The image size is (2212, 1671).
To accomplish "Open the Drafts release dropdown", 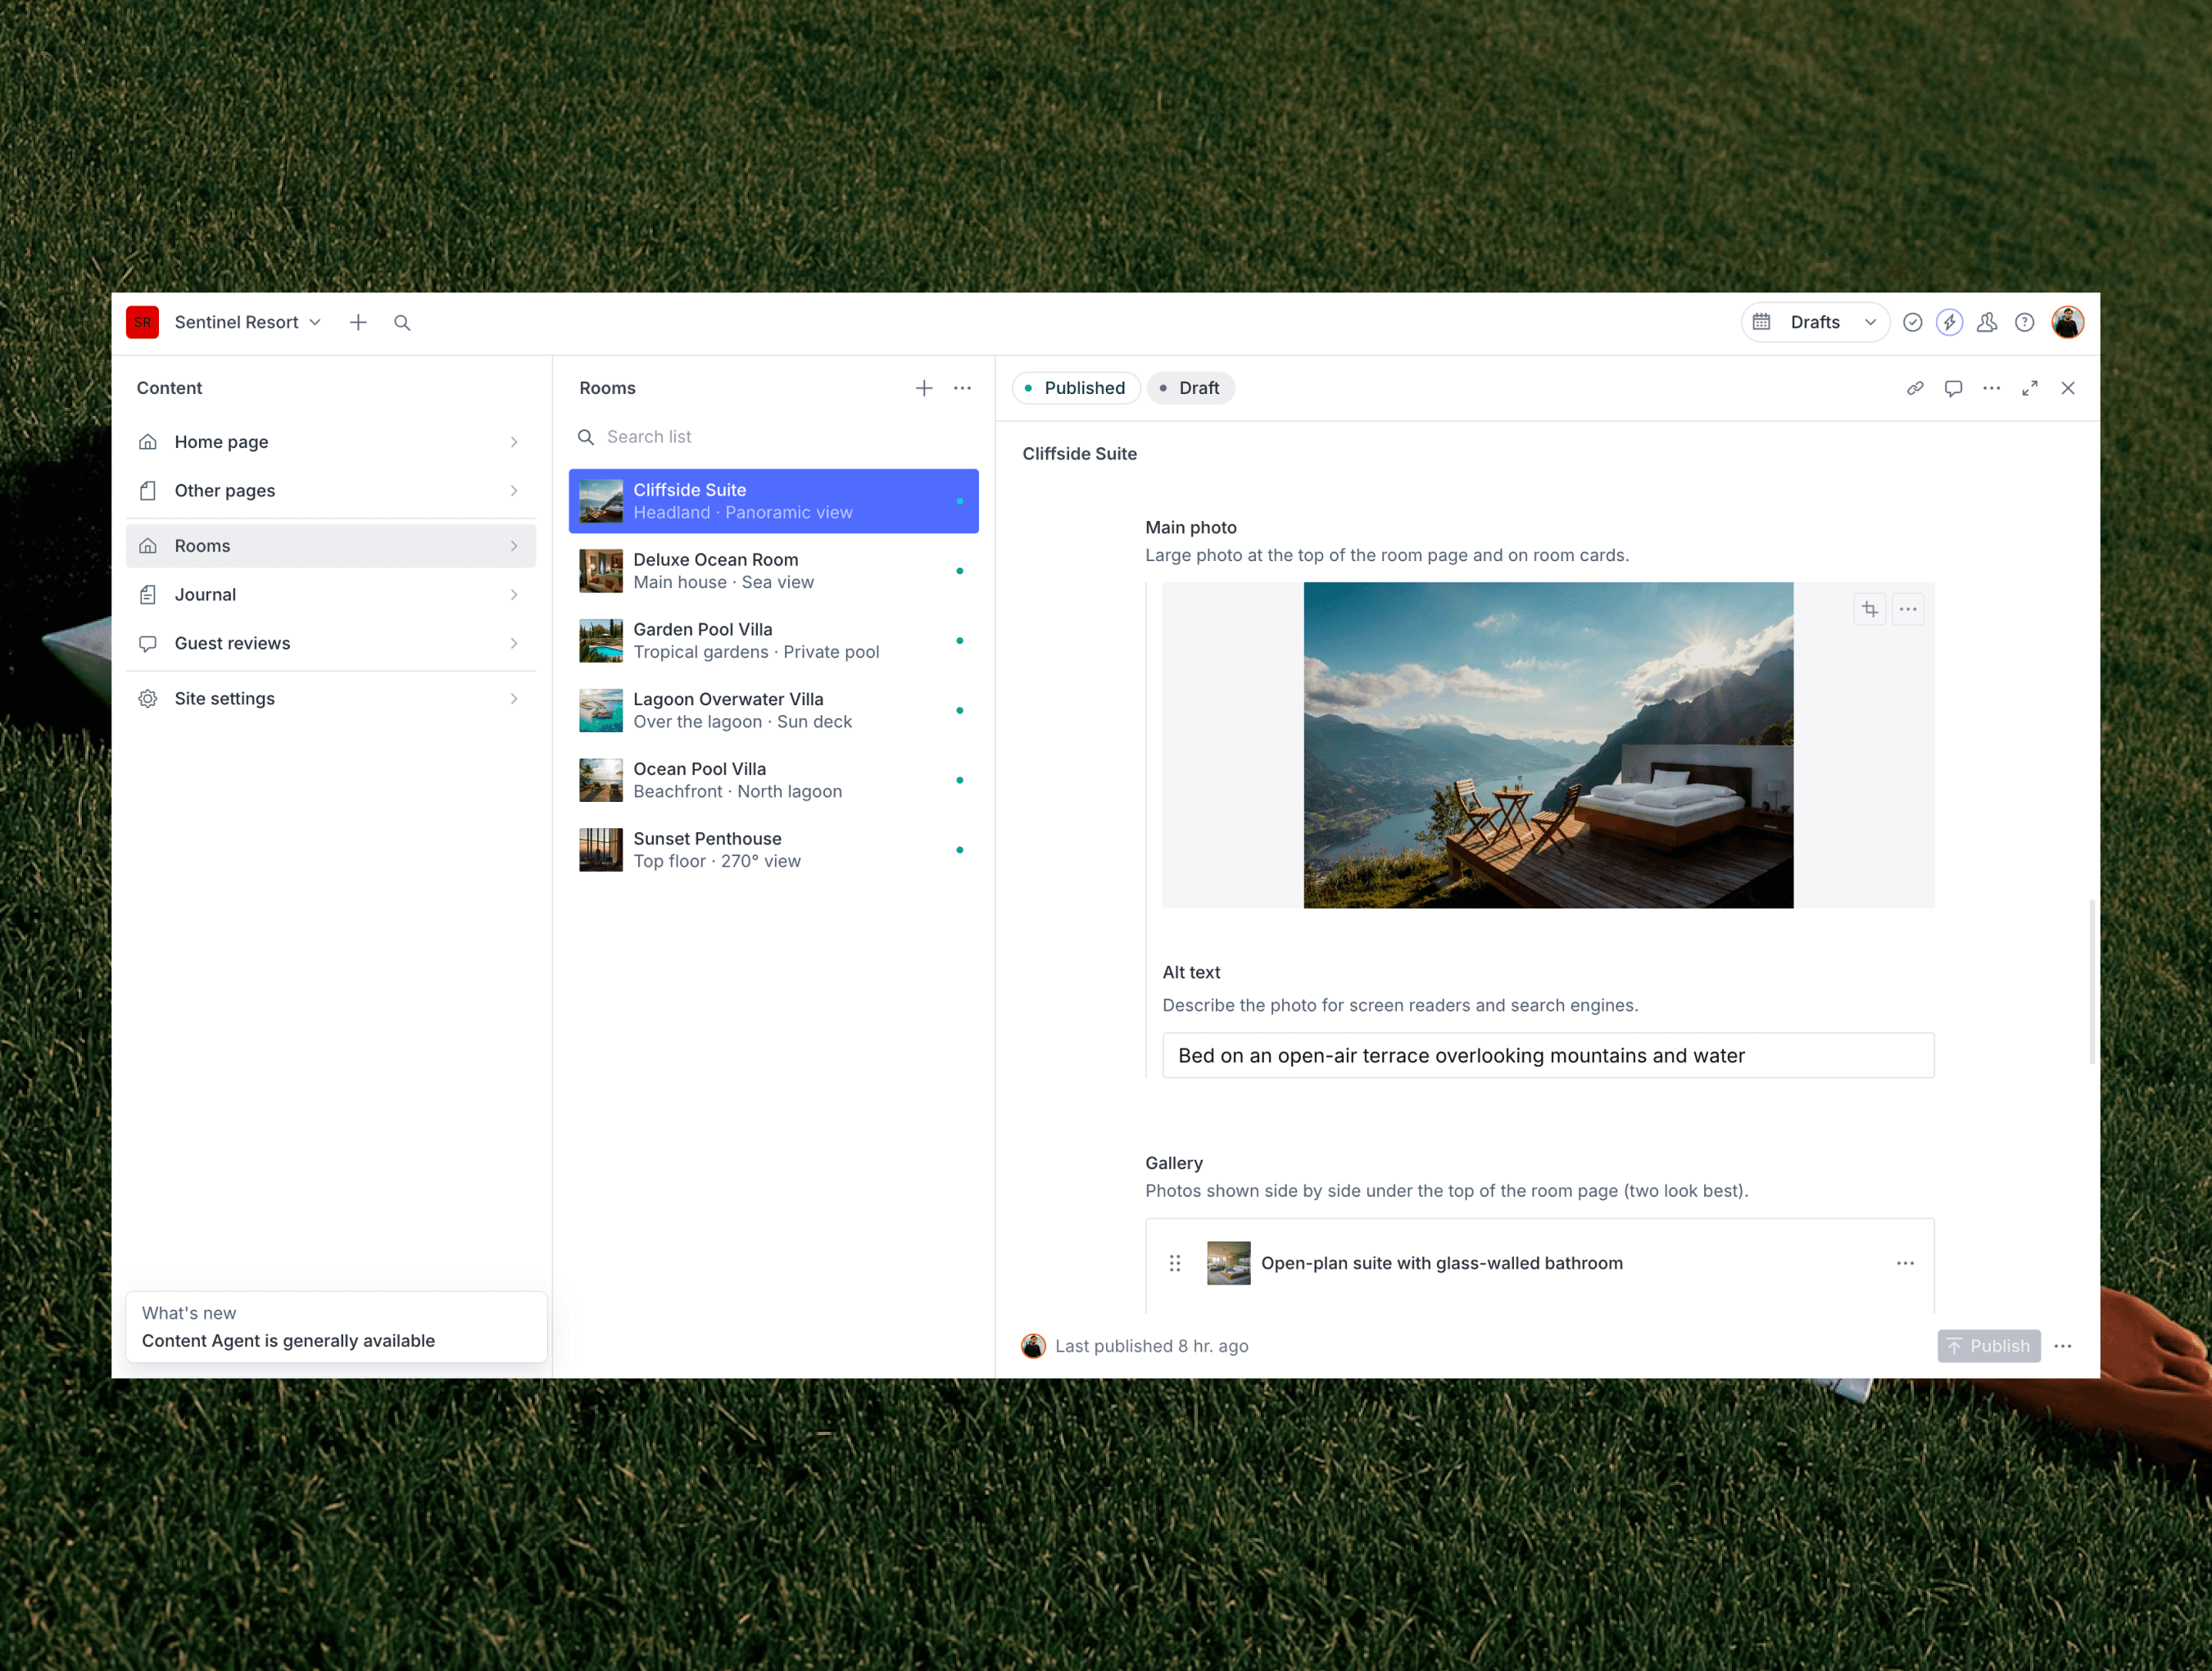I will tap(1815, 322).
